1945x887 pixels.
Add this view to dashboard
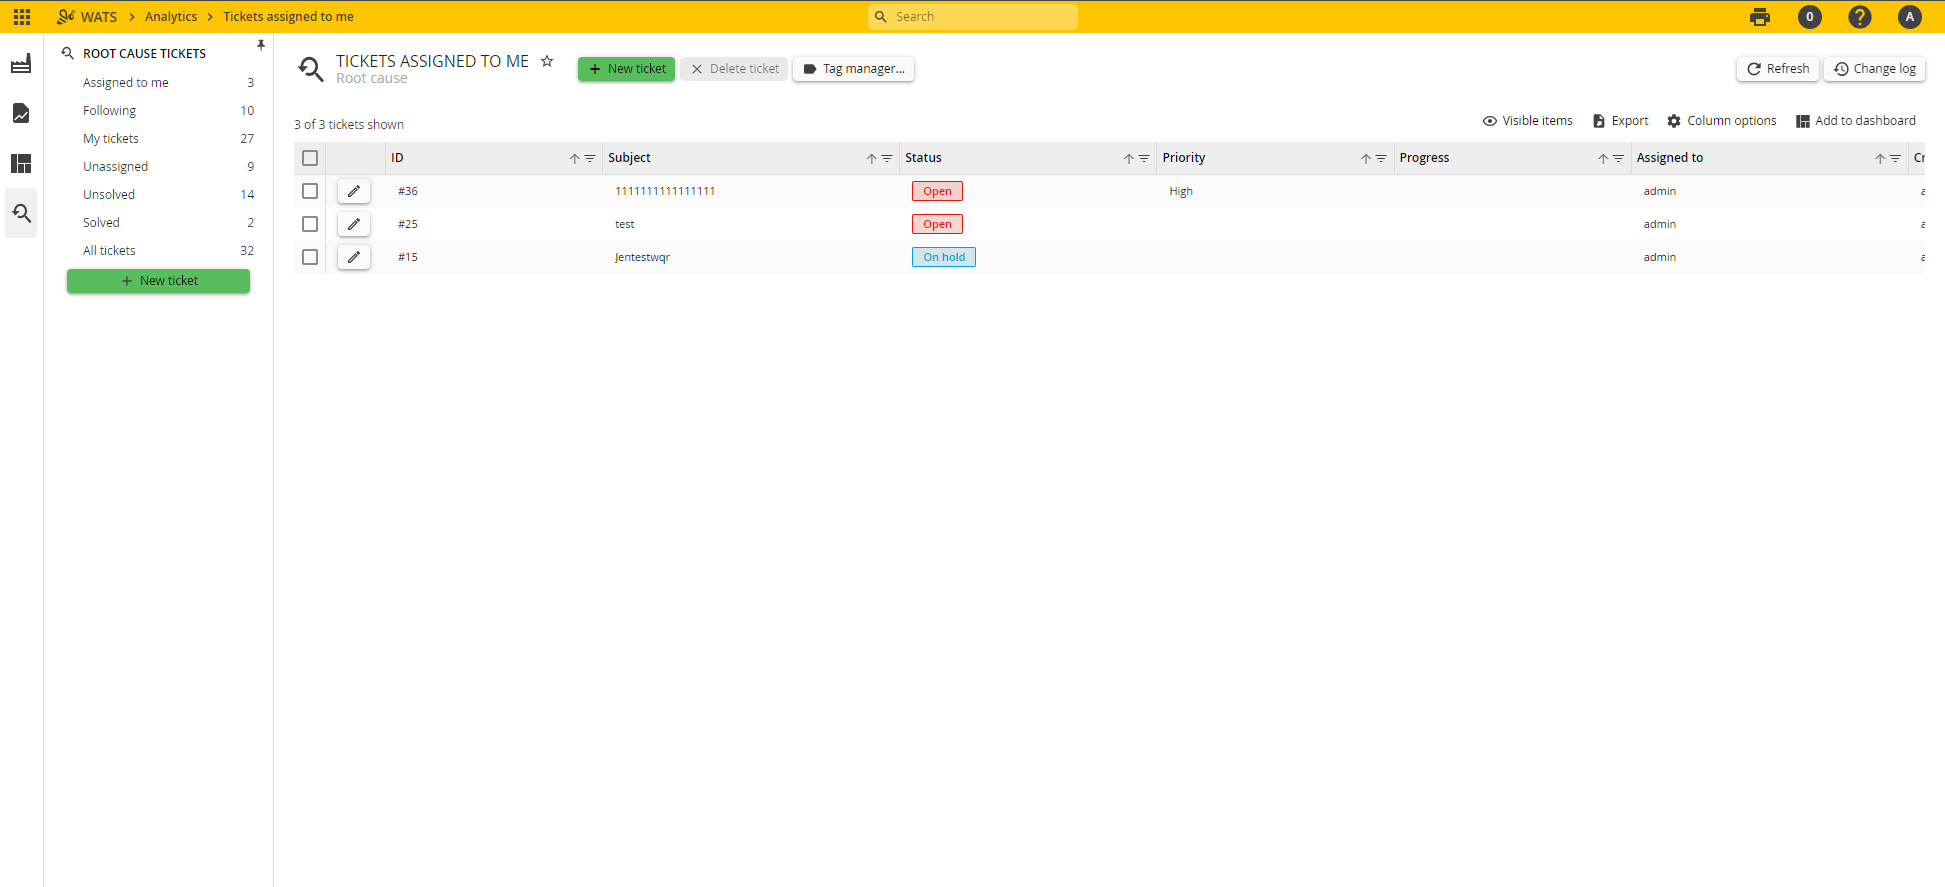point(1856,121)
